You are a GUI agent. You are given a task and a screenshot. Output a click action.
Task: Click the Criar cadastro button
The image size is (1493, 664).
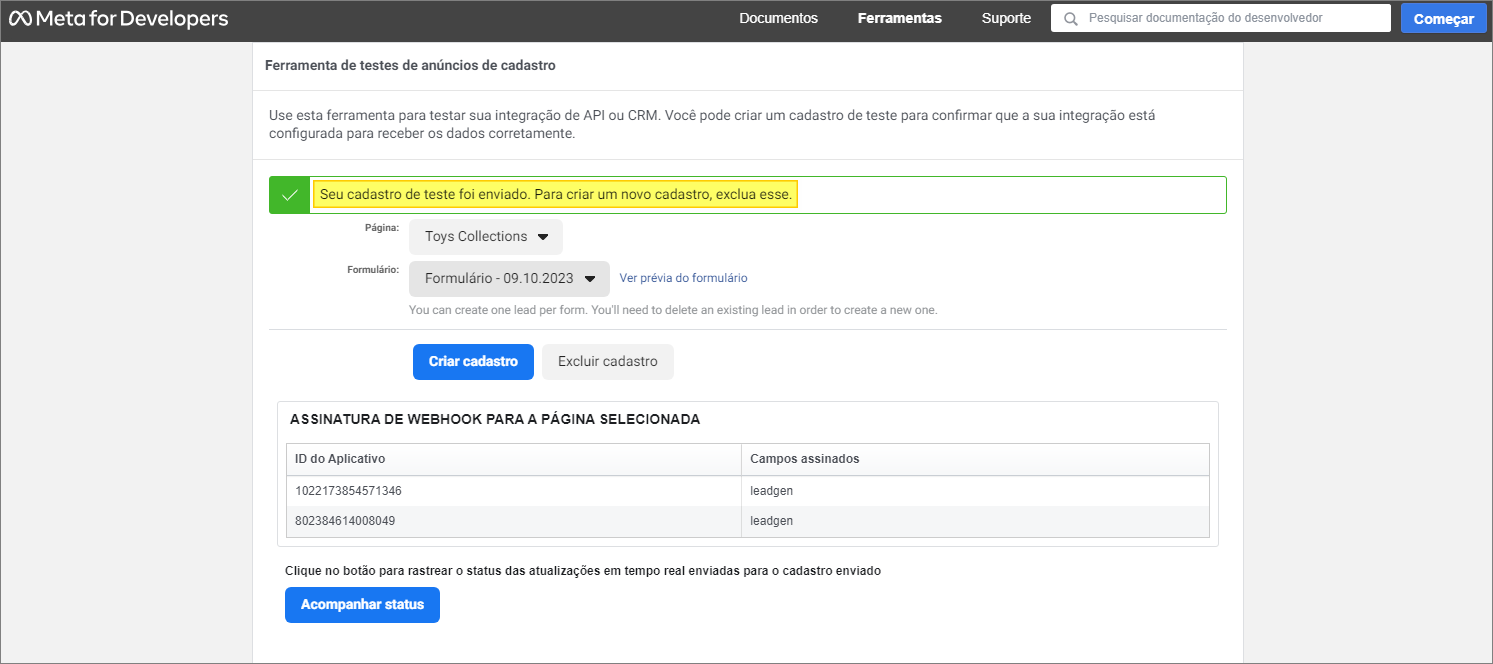(473, 362)
